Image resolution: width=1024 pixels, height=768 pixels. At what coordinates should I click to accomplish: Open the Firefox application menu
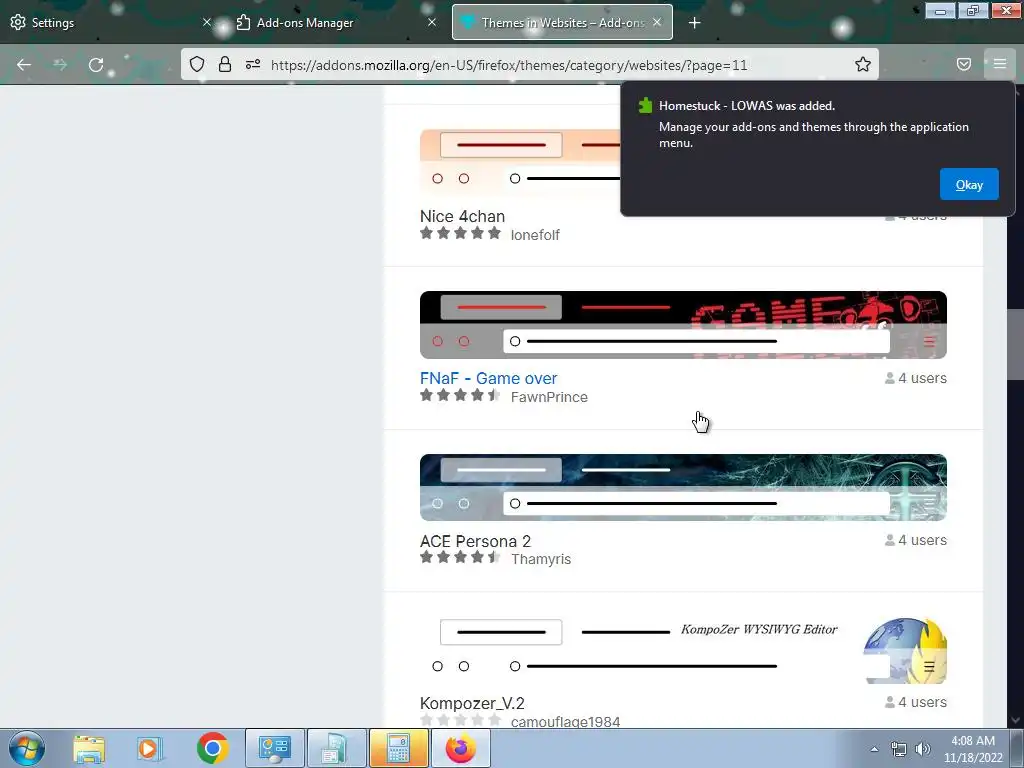[1000, 64]
